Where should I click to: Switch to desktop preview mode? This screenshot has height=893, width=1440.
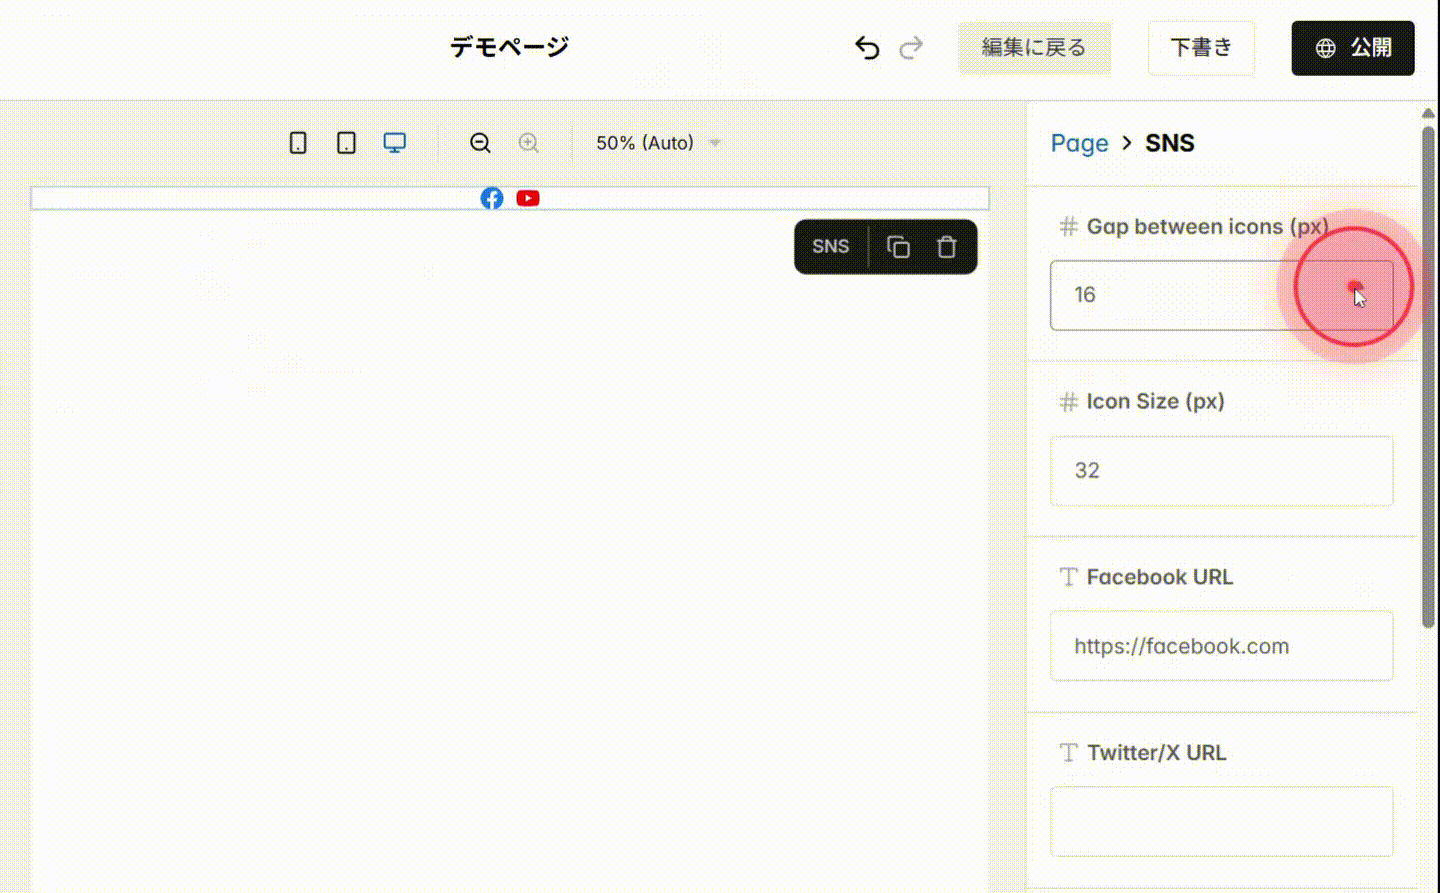tap(394, 142)
